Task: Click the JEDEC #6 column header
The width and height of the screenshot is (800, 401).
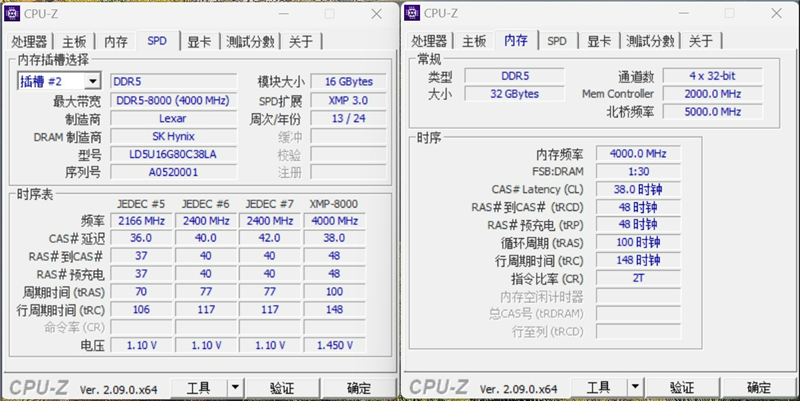Action: coord(206,204)
